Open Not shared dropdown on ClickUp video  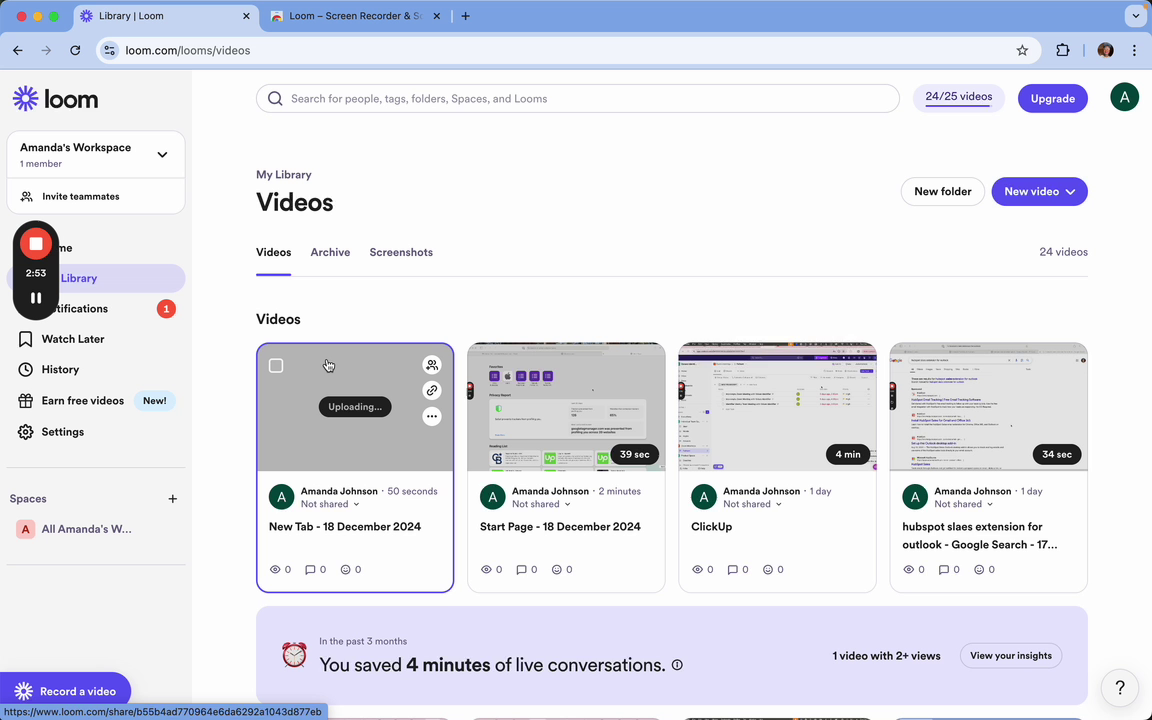click(752, 504)
